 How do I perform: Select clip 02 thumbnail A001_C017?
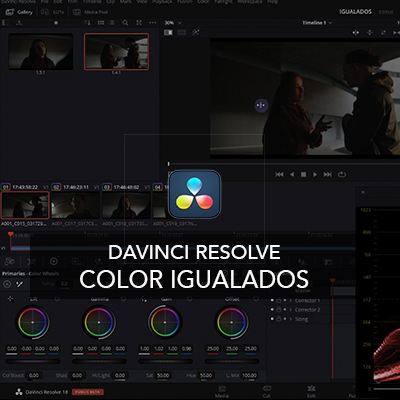click(76, 205)
